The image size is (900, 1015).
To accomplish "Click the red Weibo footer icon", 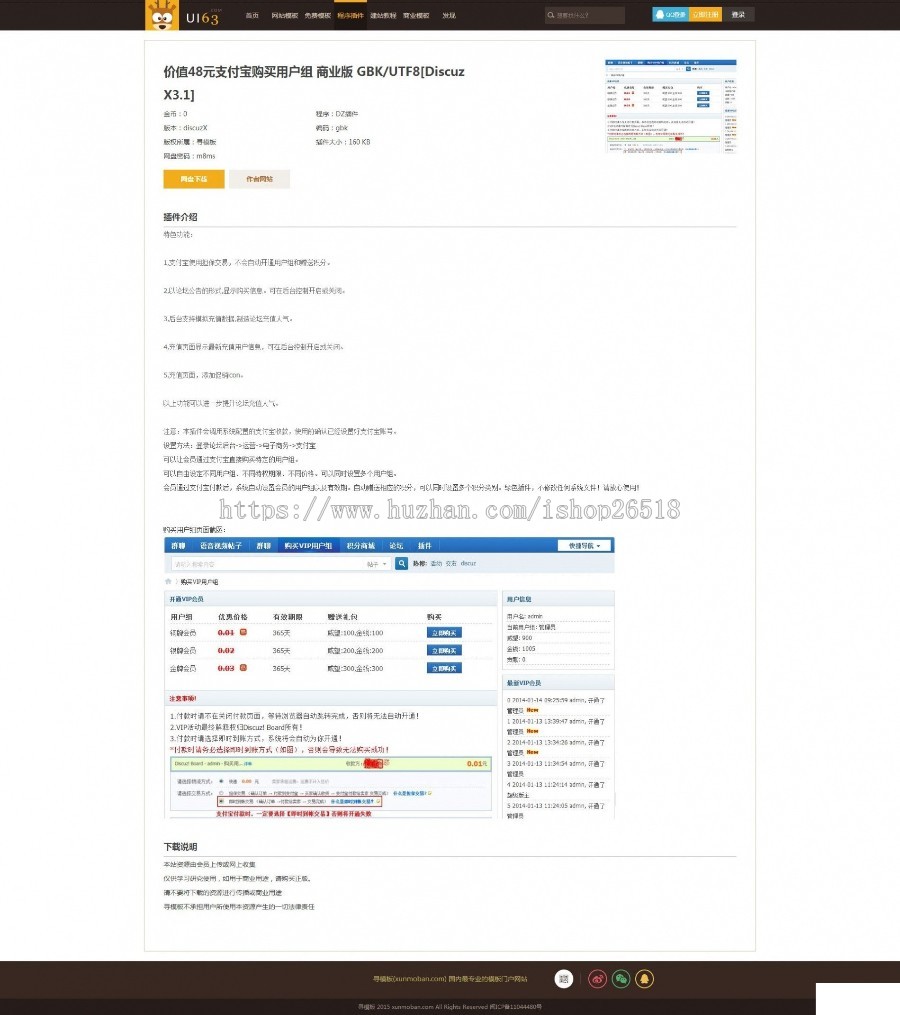I will point(597,979).
